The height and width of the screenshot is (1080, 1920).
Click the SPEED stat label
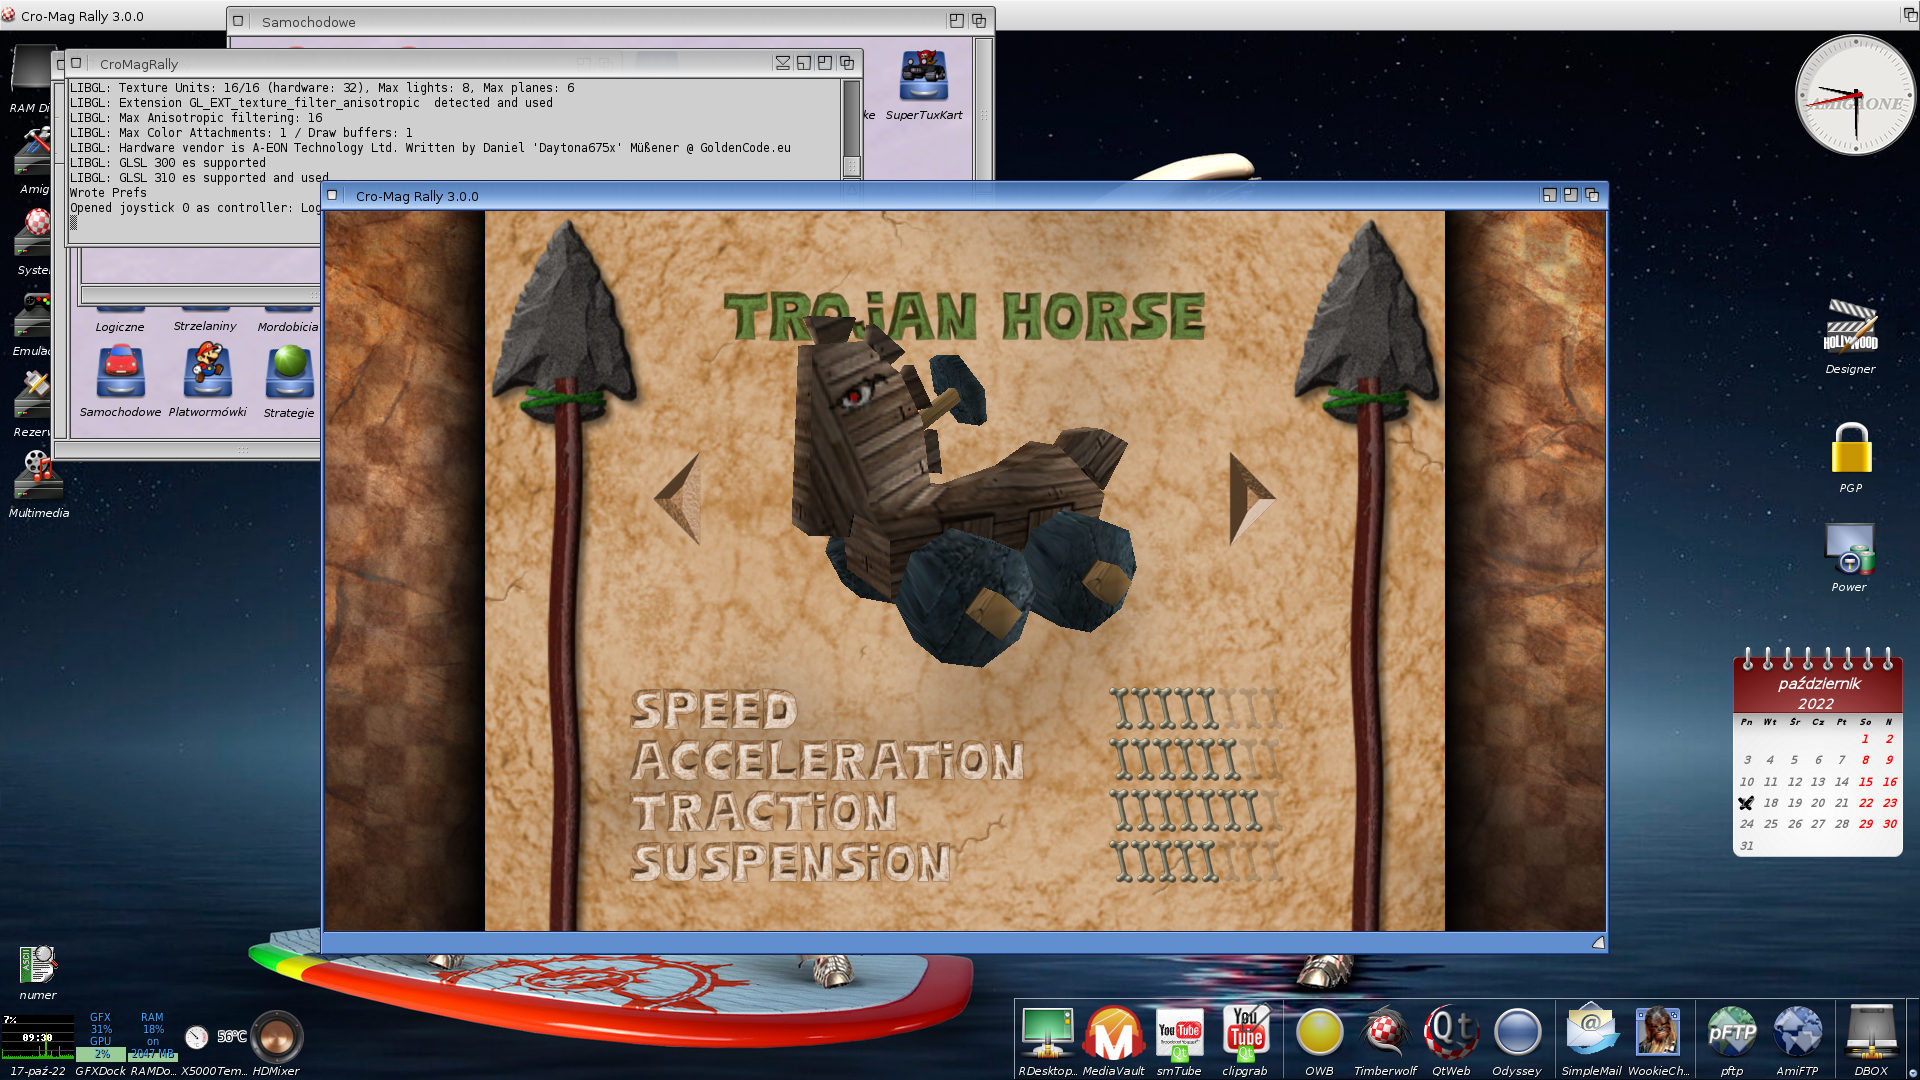point(714,710)
